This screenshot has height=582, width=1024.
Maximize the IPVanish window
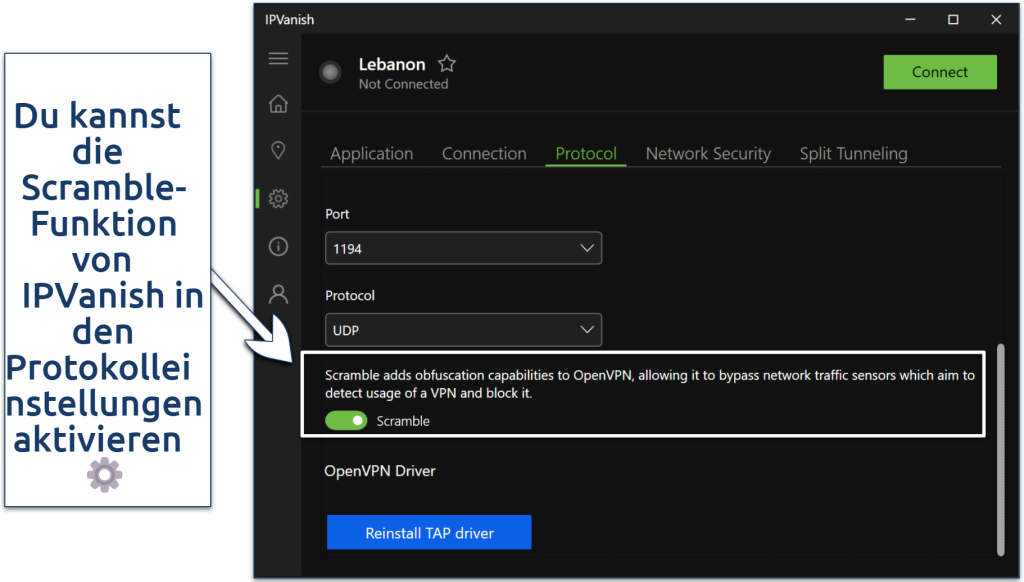click(953, 20)
